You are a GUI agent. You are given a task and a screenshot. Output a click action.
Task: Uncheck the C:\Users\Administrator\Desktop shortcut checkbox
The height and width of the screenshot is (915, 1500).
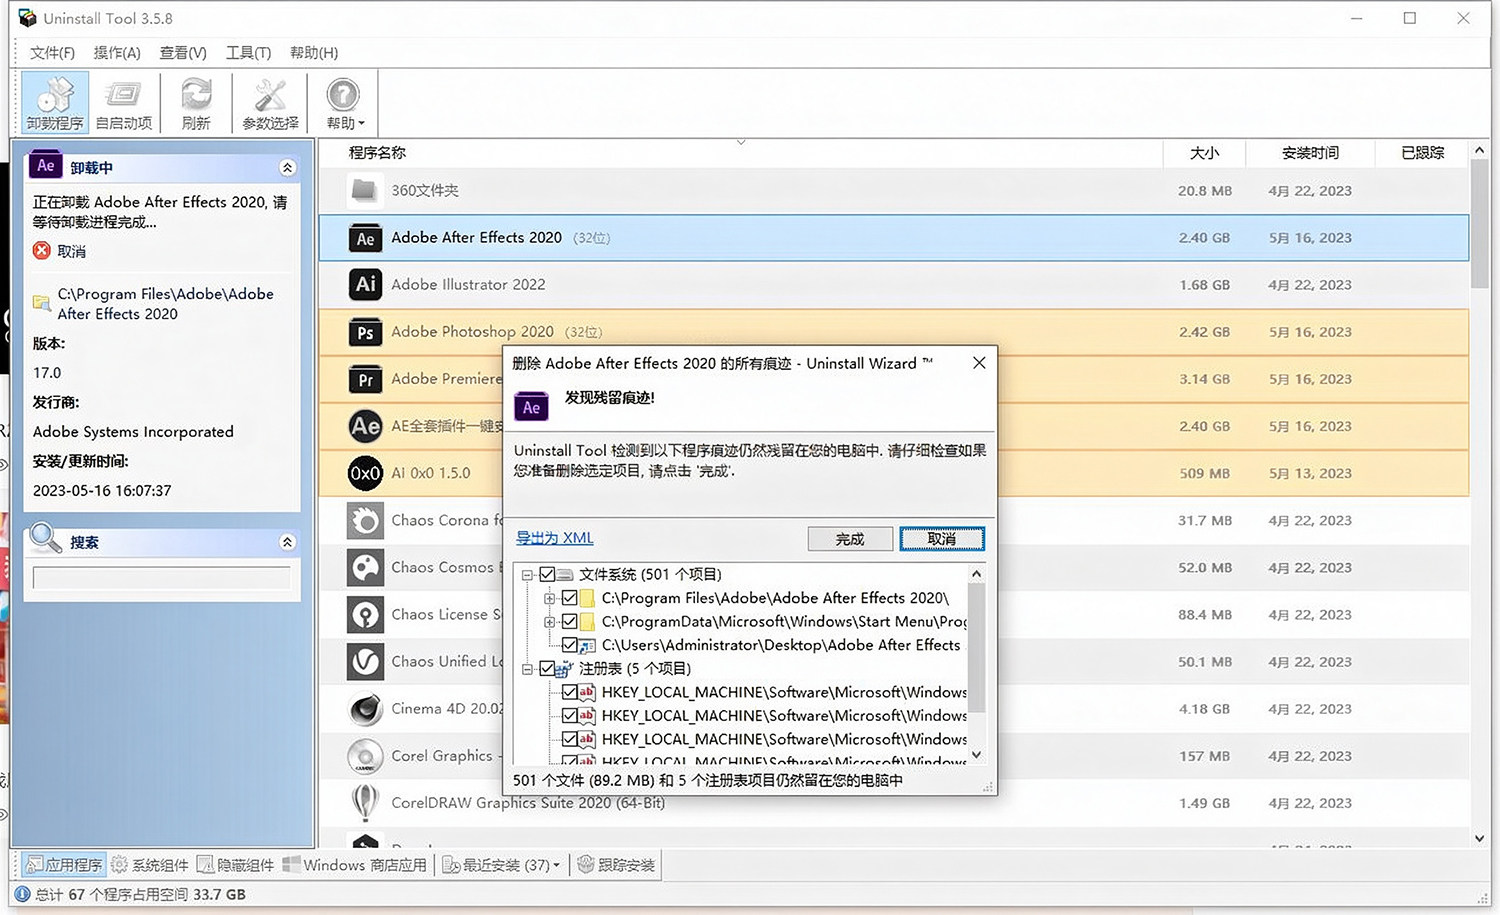coord(570,645)
